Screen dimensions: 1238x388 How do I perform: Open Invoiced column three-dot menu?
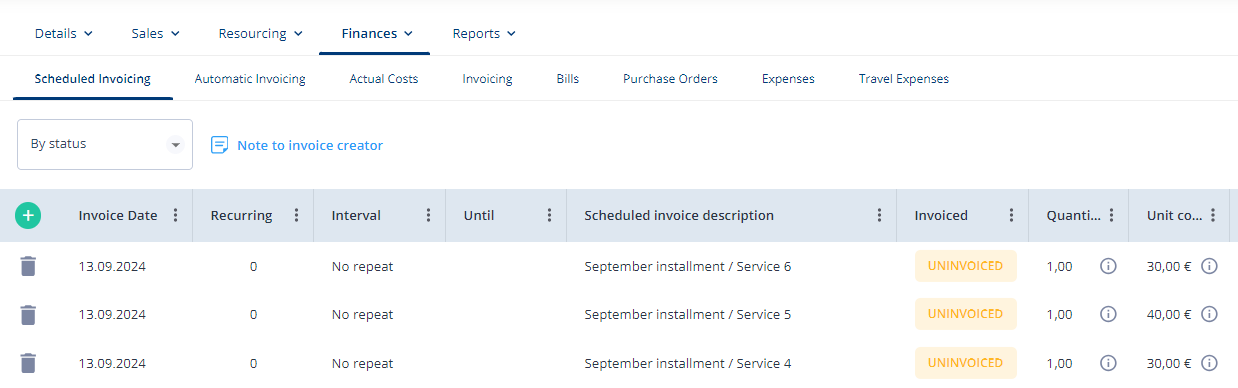1011,215
